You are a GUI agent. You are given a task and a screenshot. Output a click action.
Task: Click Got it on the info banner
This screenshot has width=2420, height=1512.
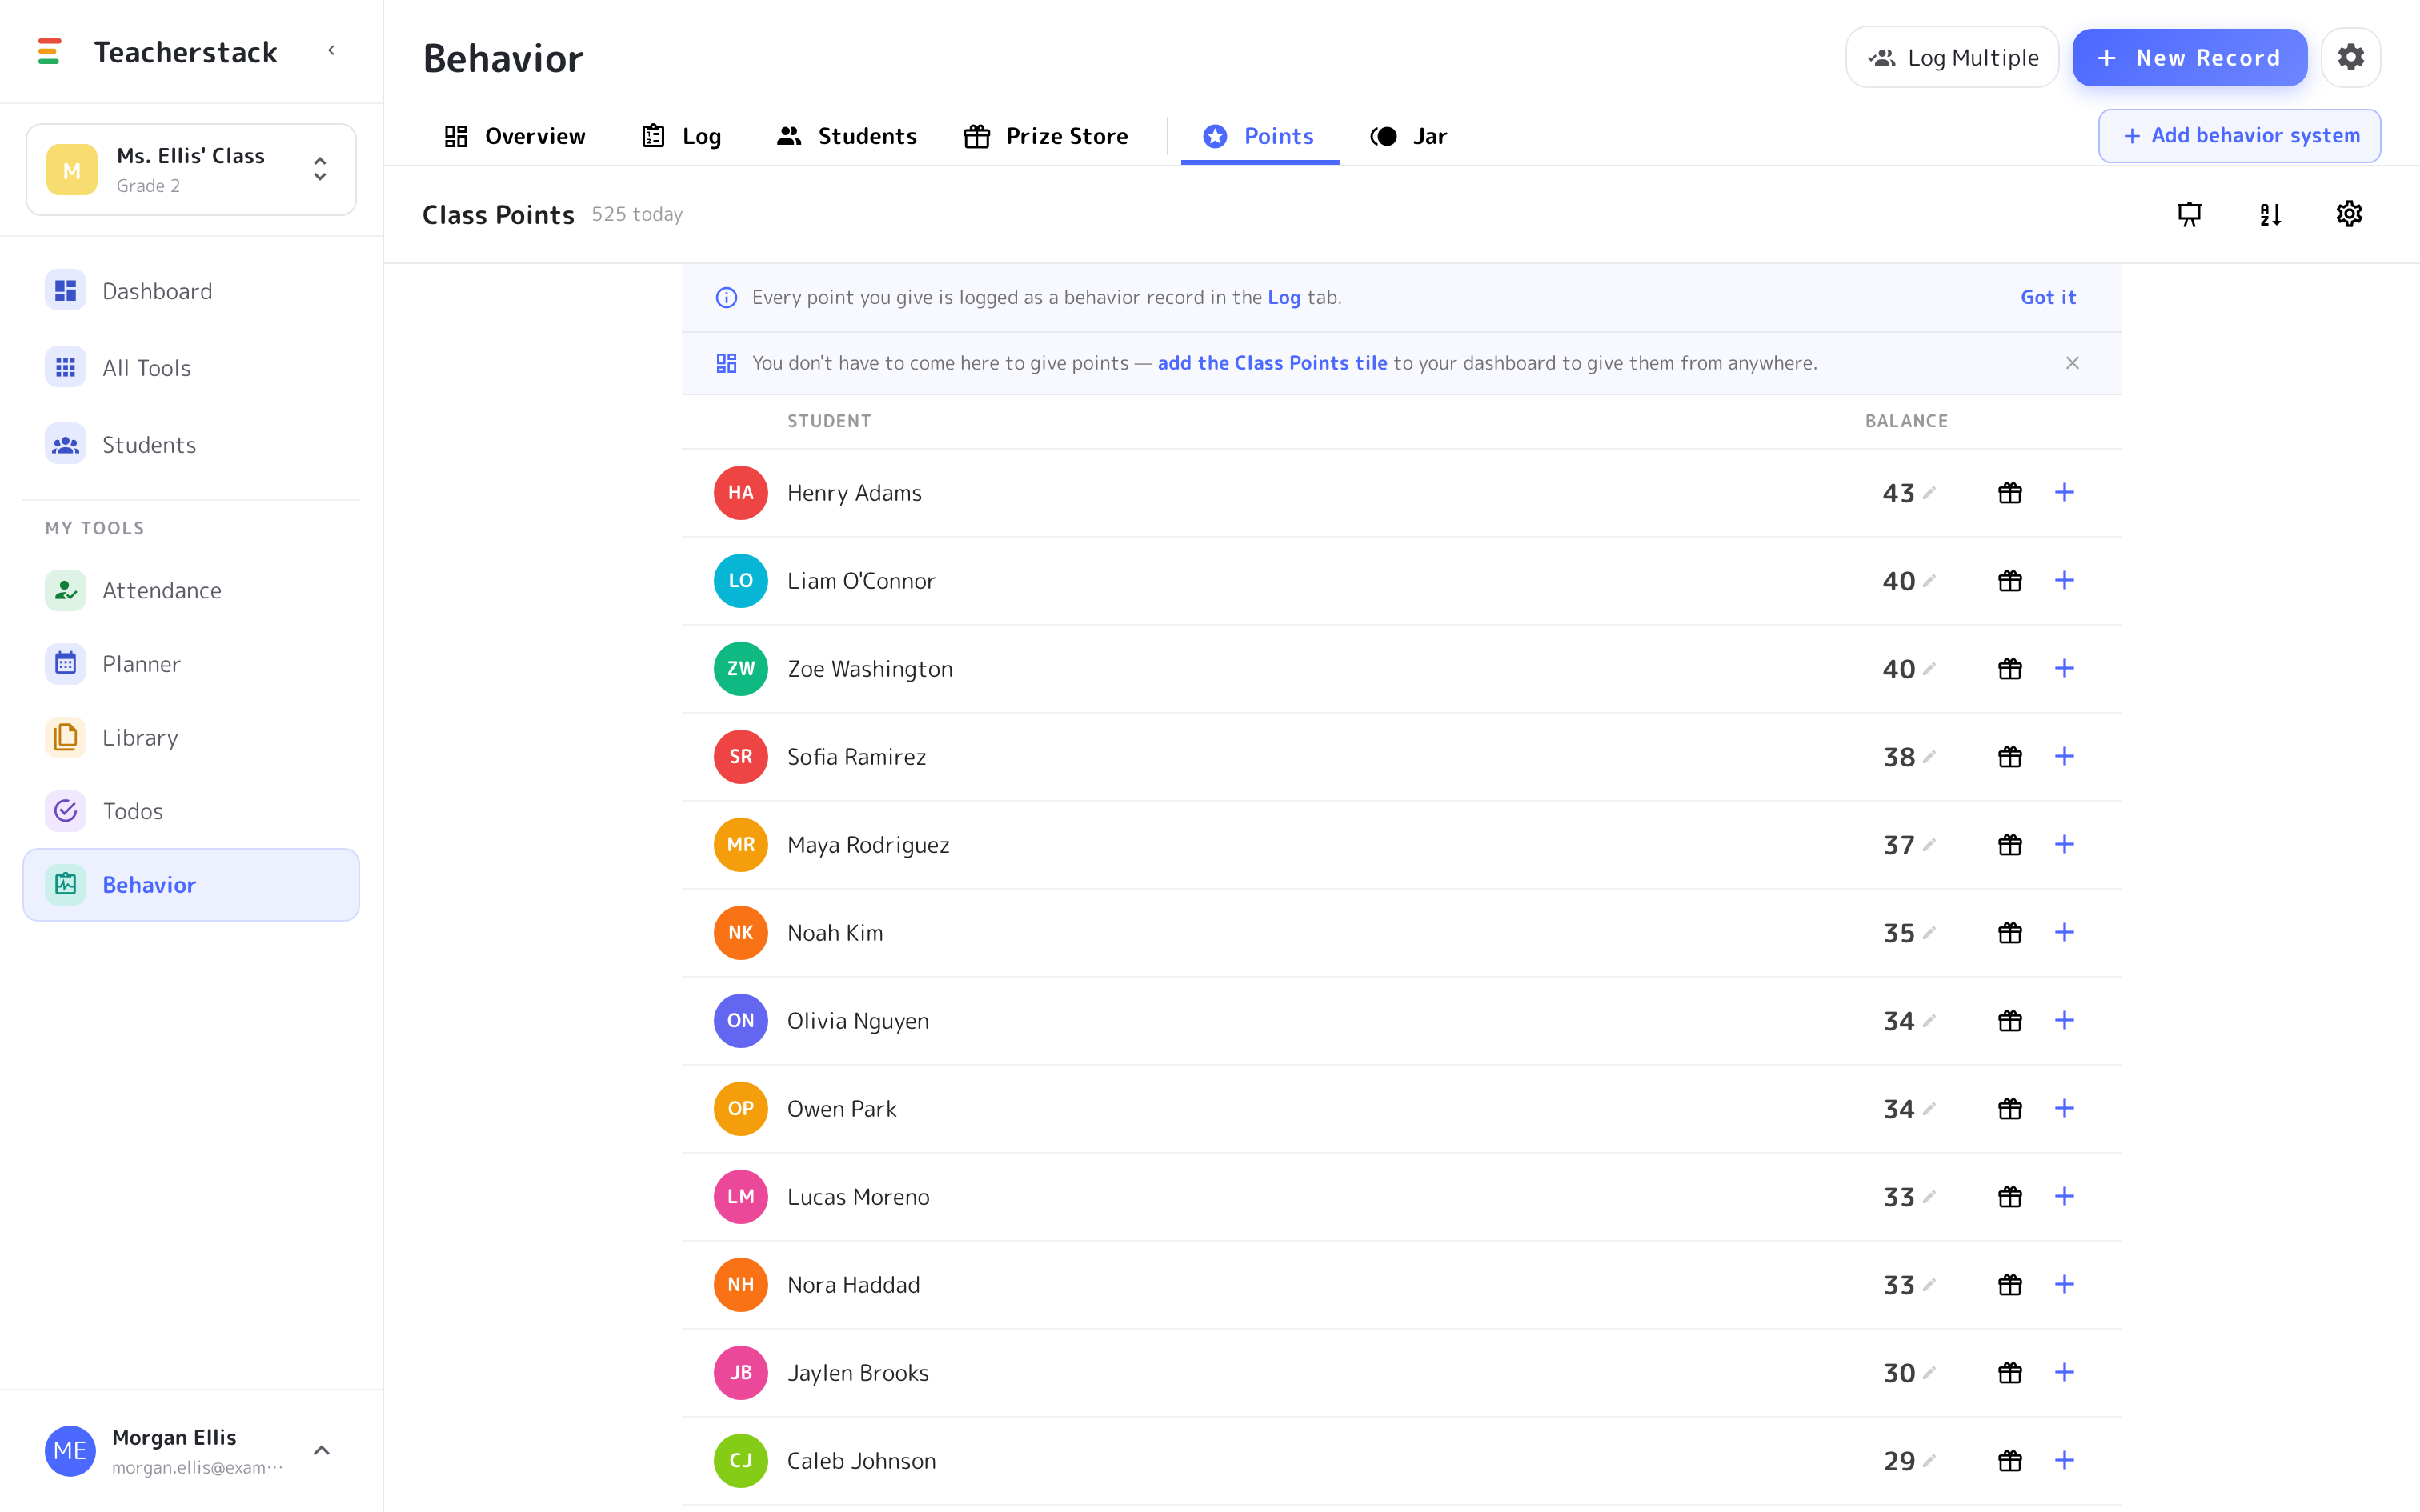(2048, 298)
